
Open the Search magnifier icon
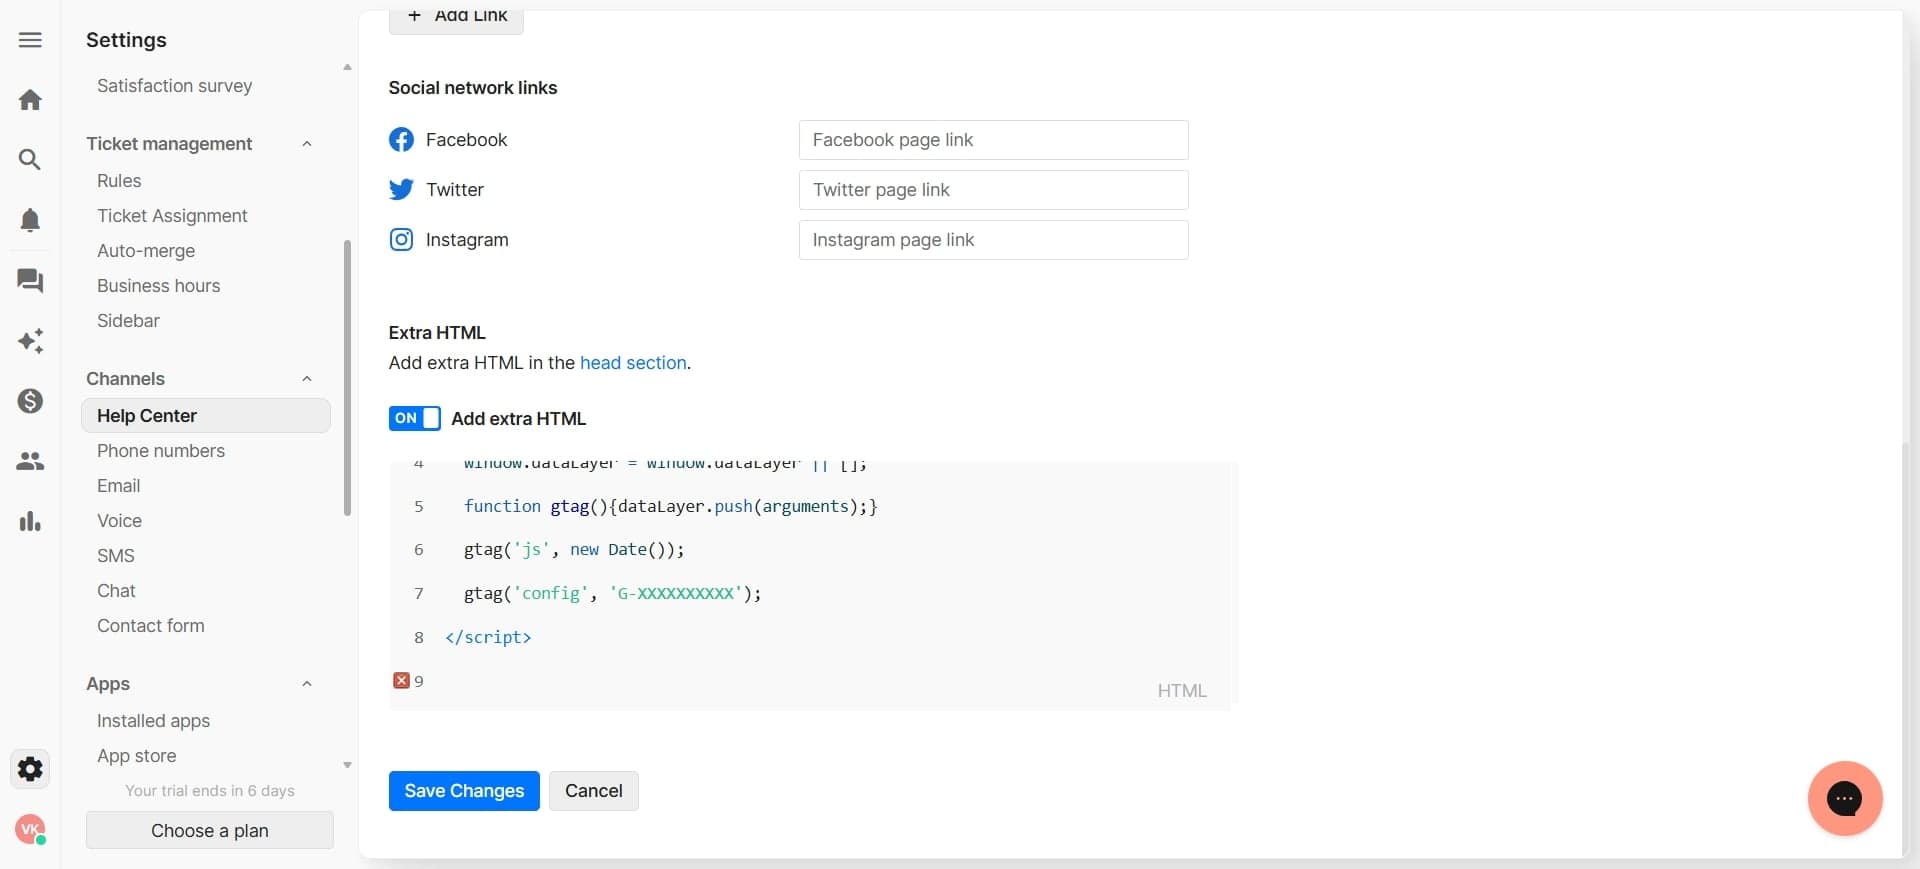pos(30,160)
